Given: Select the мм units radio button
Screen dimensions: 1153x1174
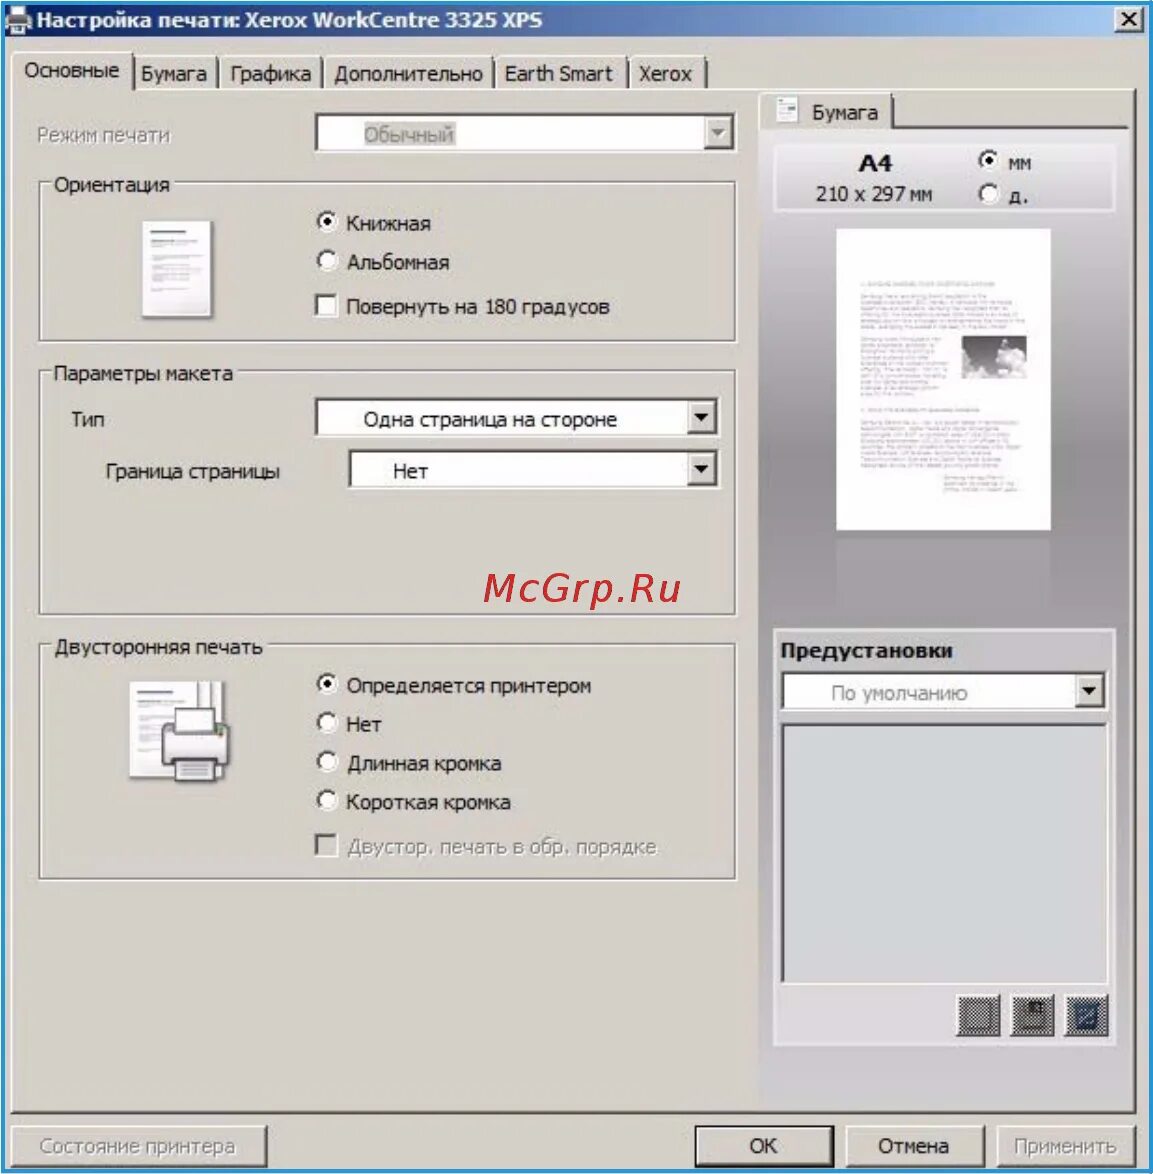Looking at the screenshot, I should pos(988,160).
